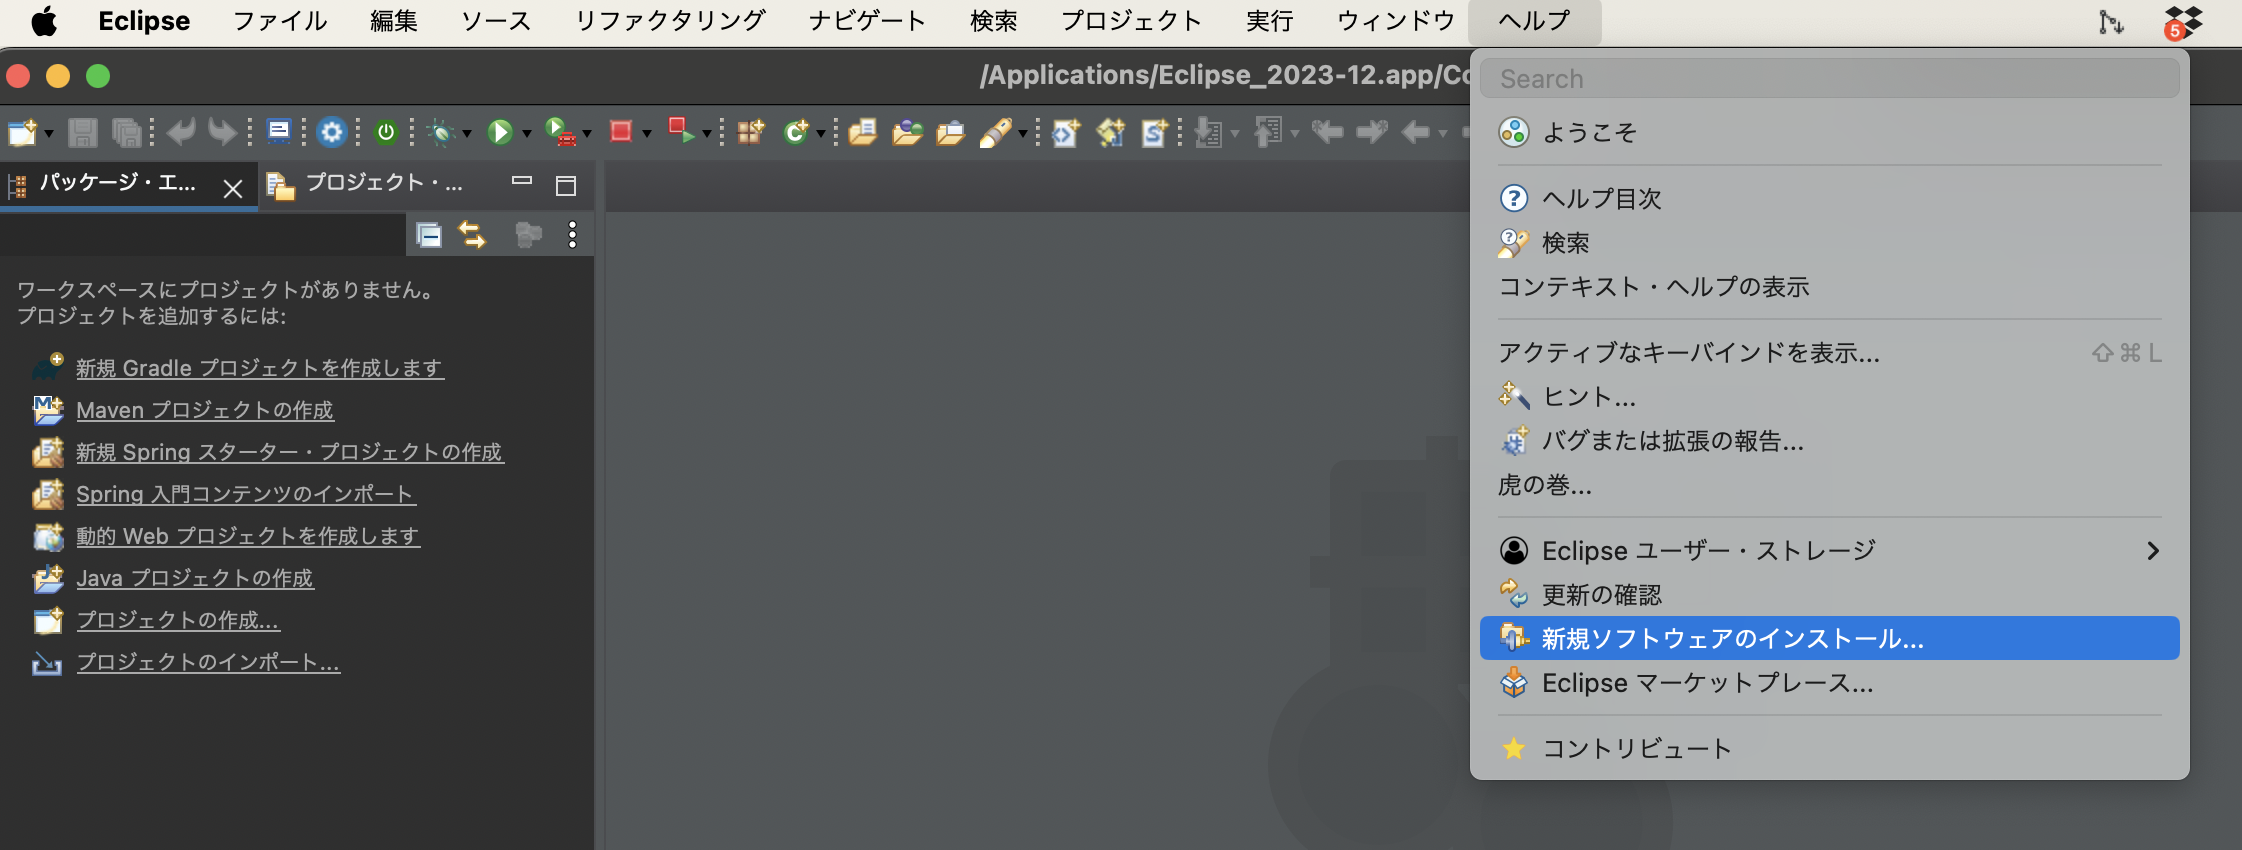Open dropdown arrow next to Debug bug
Screen dimensions: 2242x850
pos(466,134)
